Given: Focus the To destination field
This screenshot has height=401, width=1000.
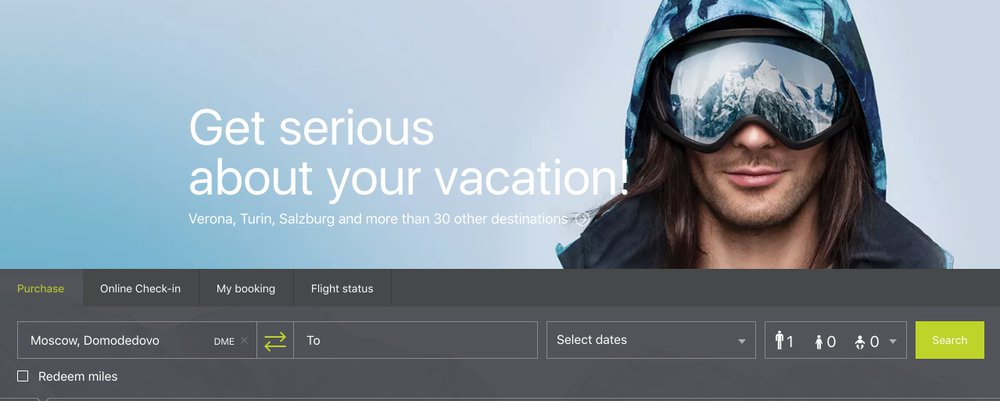Looking at the screenshot, I should pos(415,340).
